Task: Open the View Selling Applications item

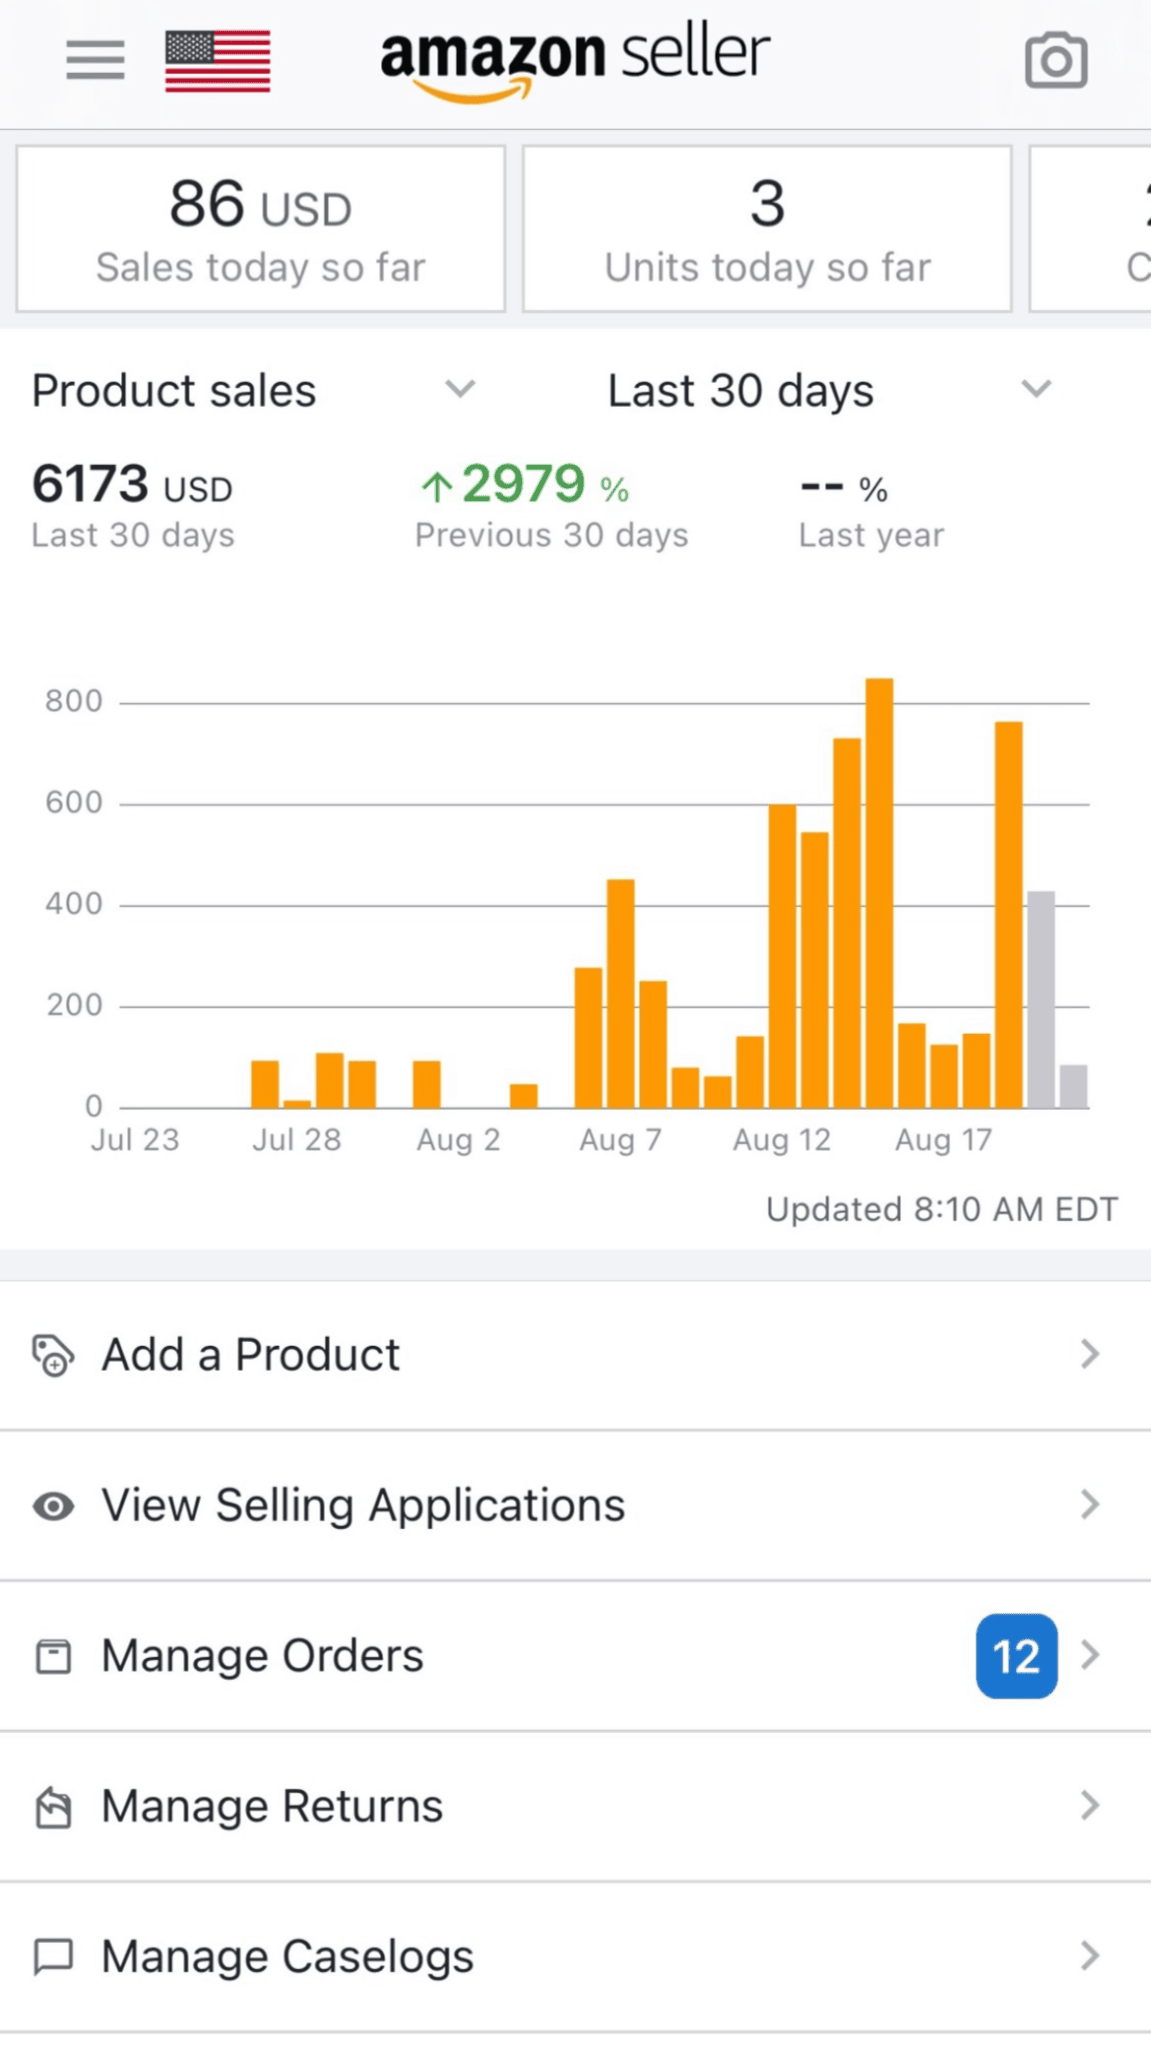Action: (x=363, y=1506)
